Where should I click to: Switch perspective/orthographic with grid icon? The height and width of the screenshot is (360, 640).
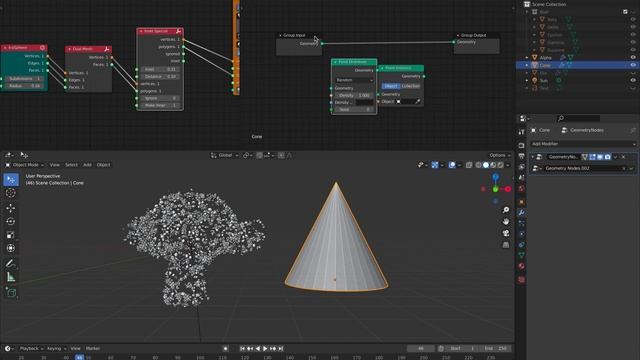[506, 245]
